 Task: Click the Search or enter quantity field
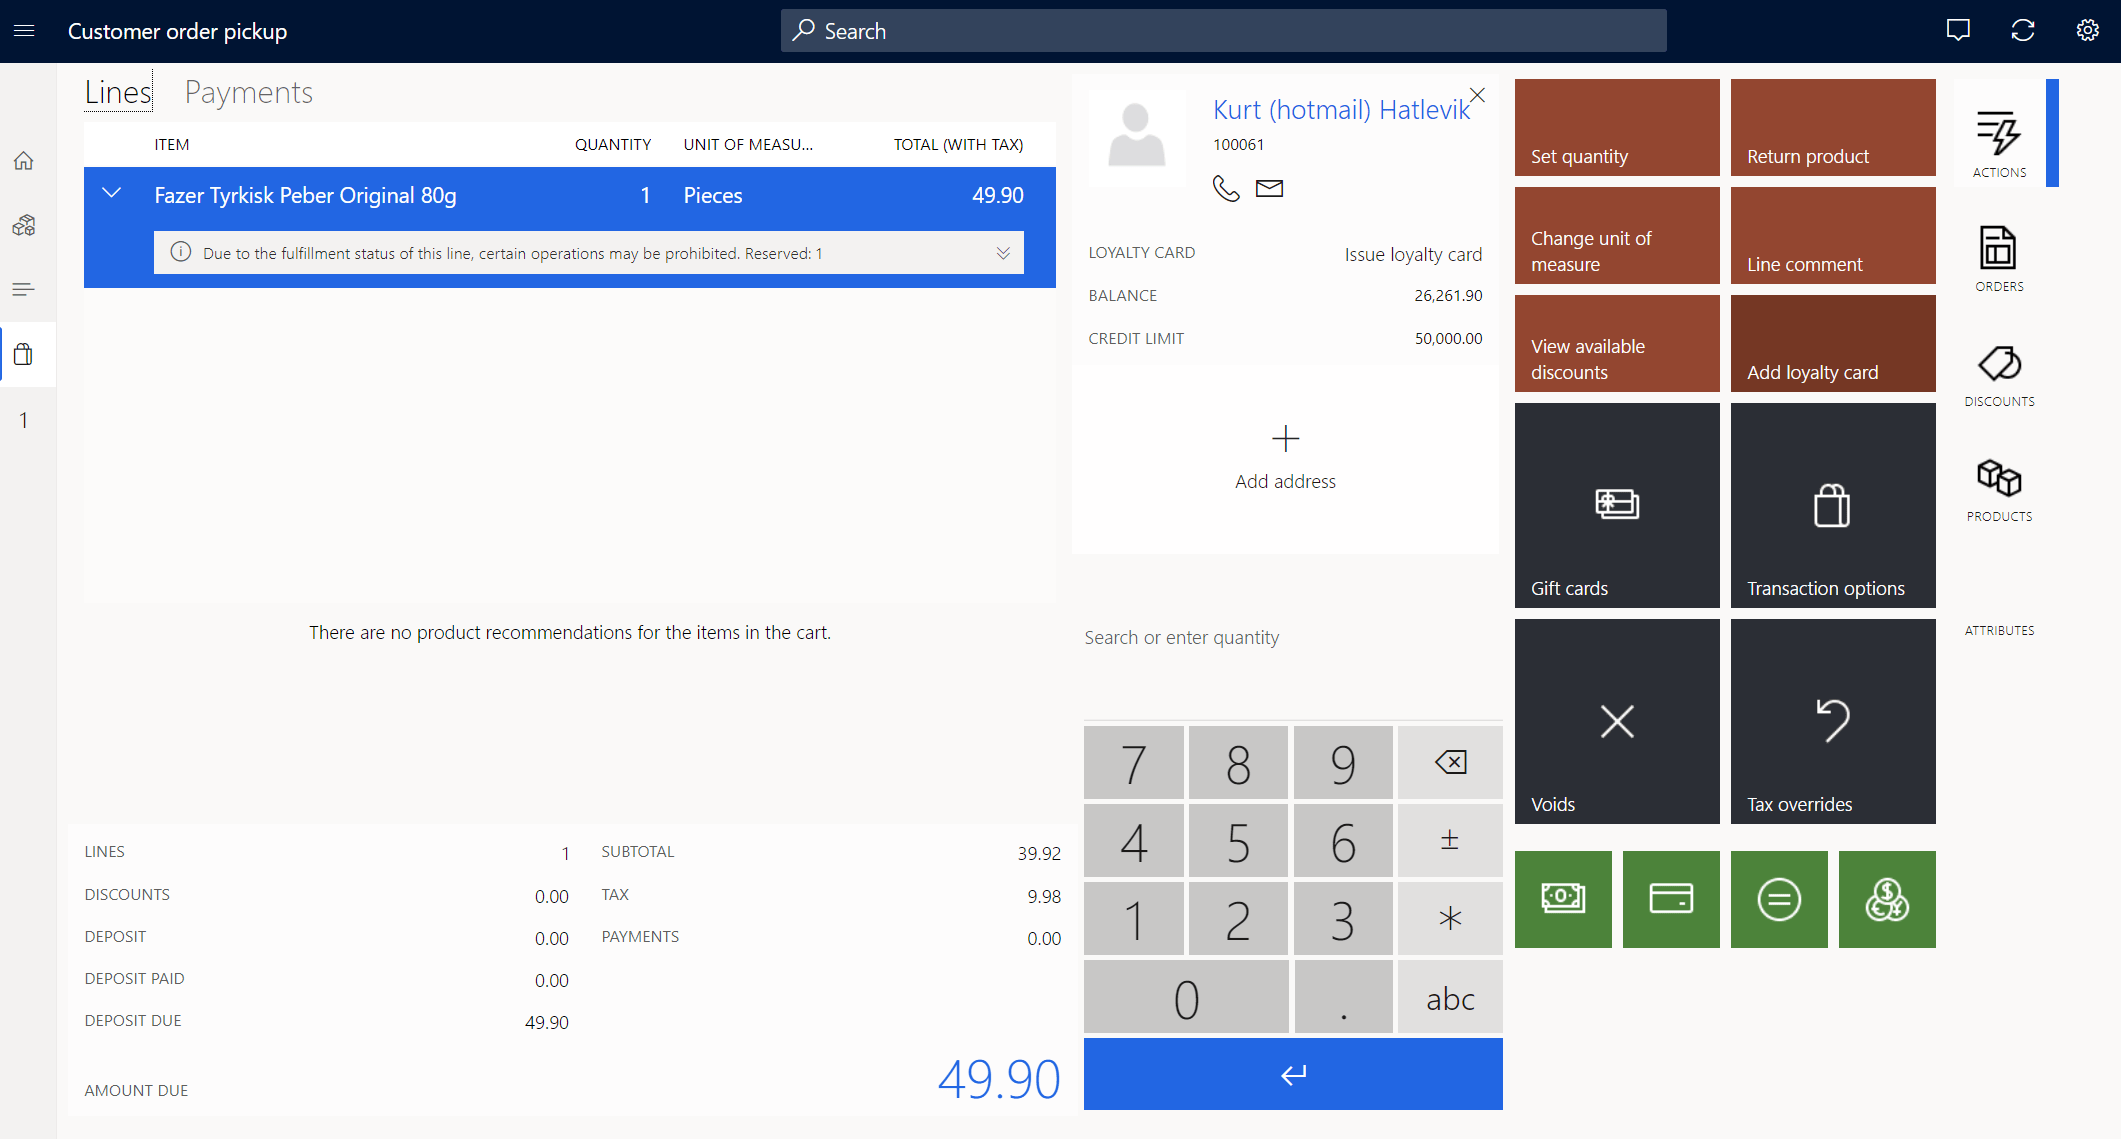pos(1290,638)
